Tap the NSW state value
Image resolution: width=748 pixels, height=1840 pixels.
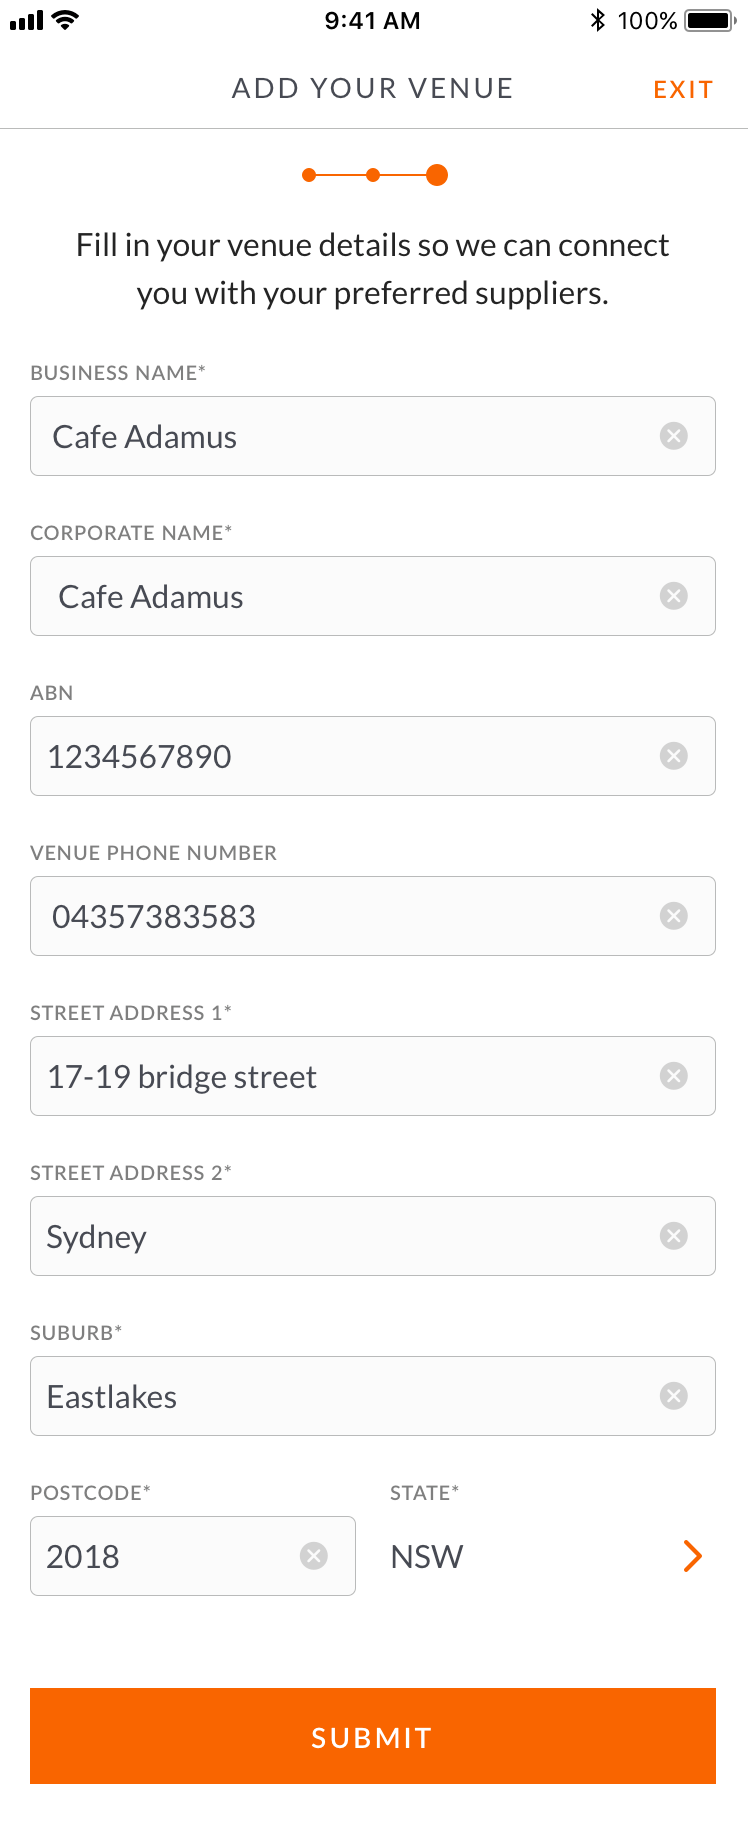click(x=427, y=1557)
